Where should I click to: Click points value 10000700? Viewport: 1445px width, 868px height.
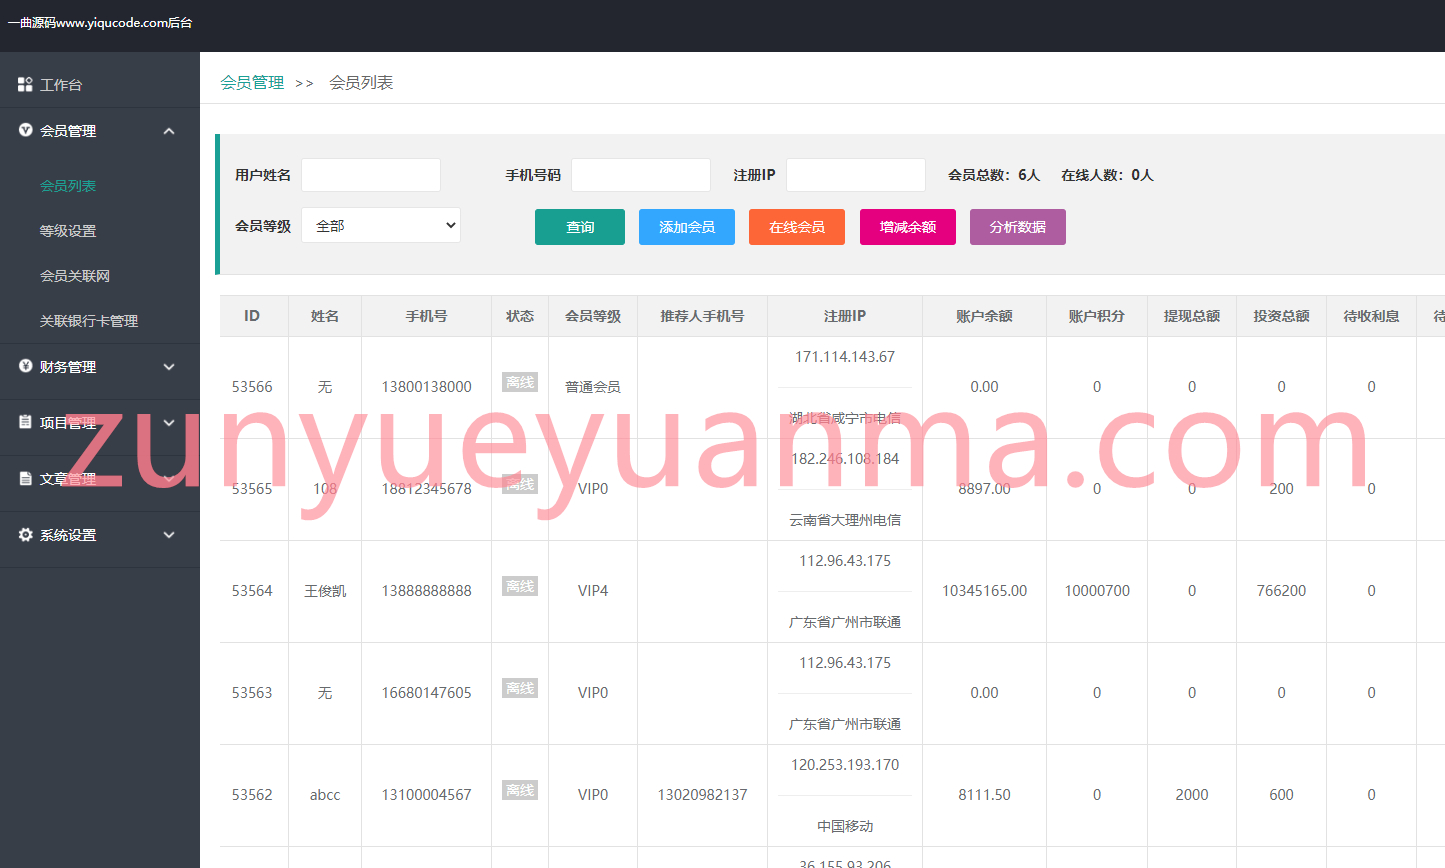1097,591
